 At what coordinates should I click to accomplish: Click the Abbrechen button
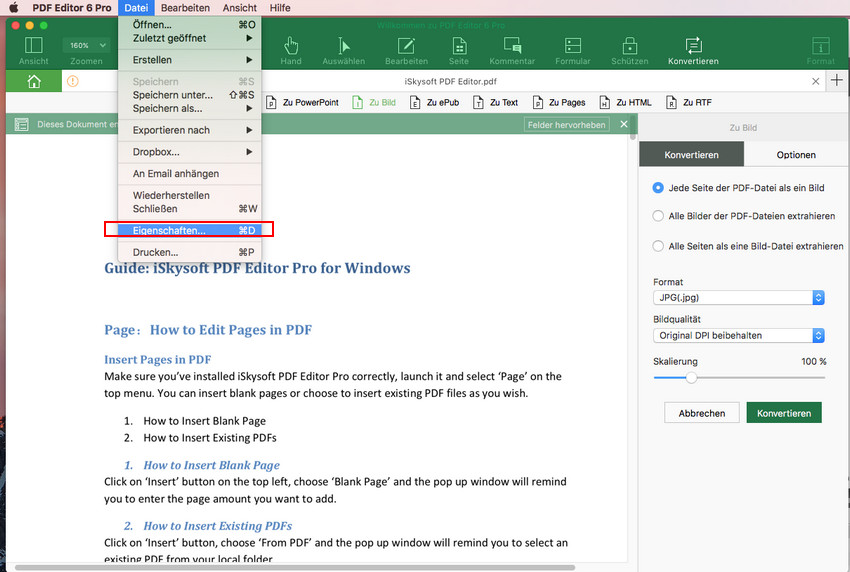701,413
